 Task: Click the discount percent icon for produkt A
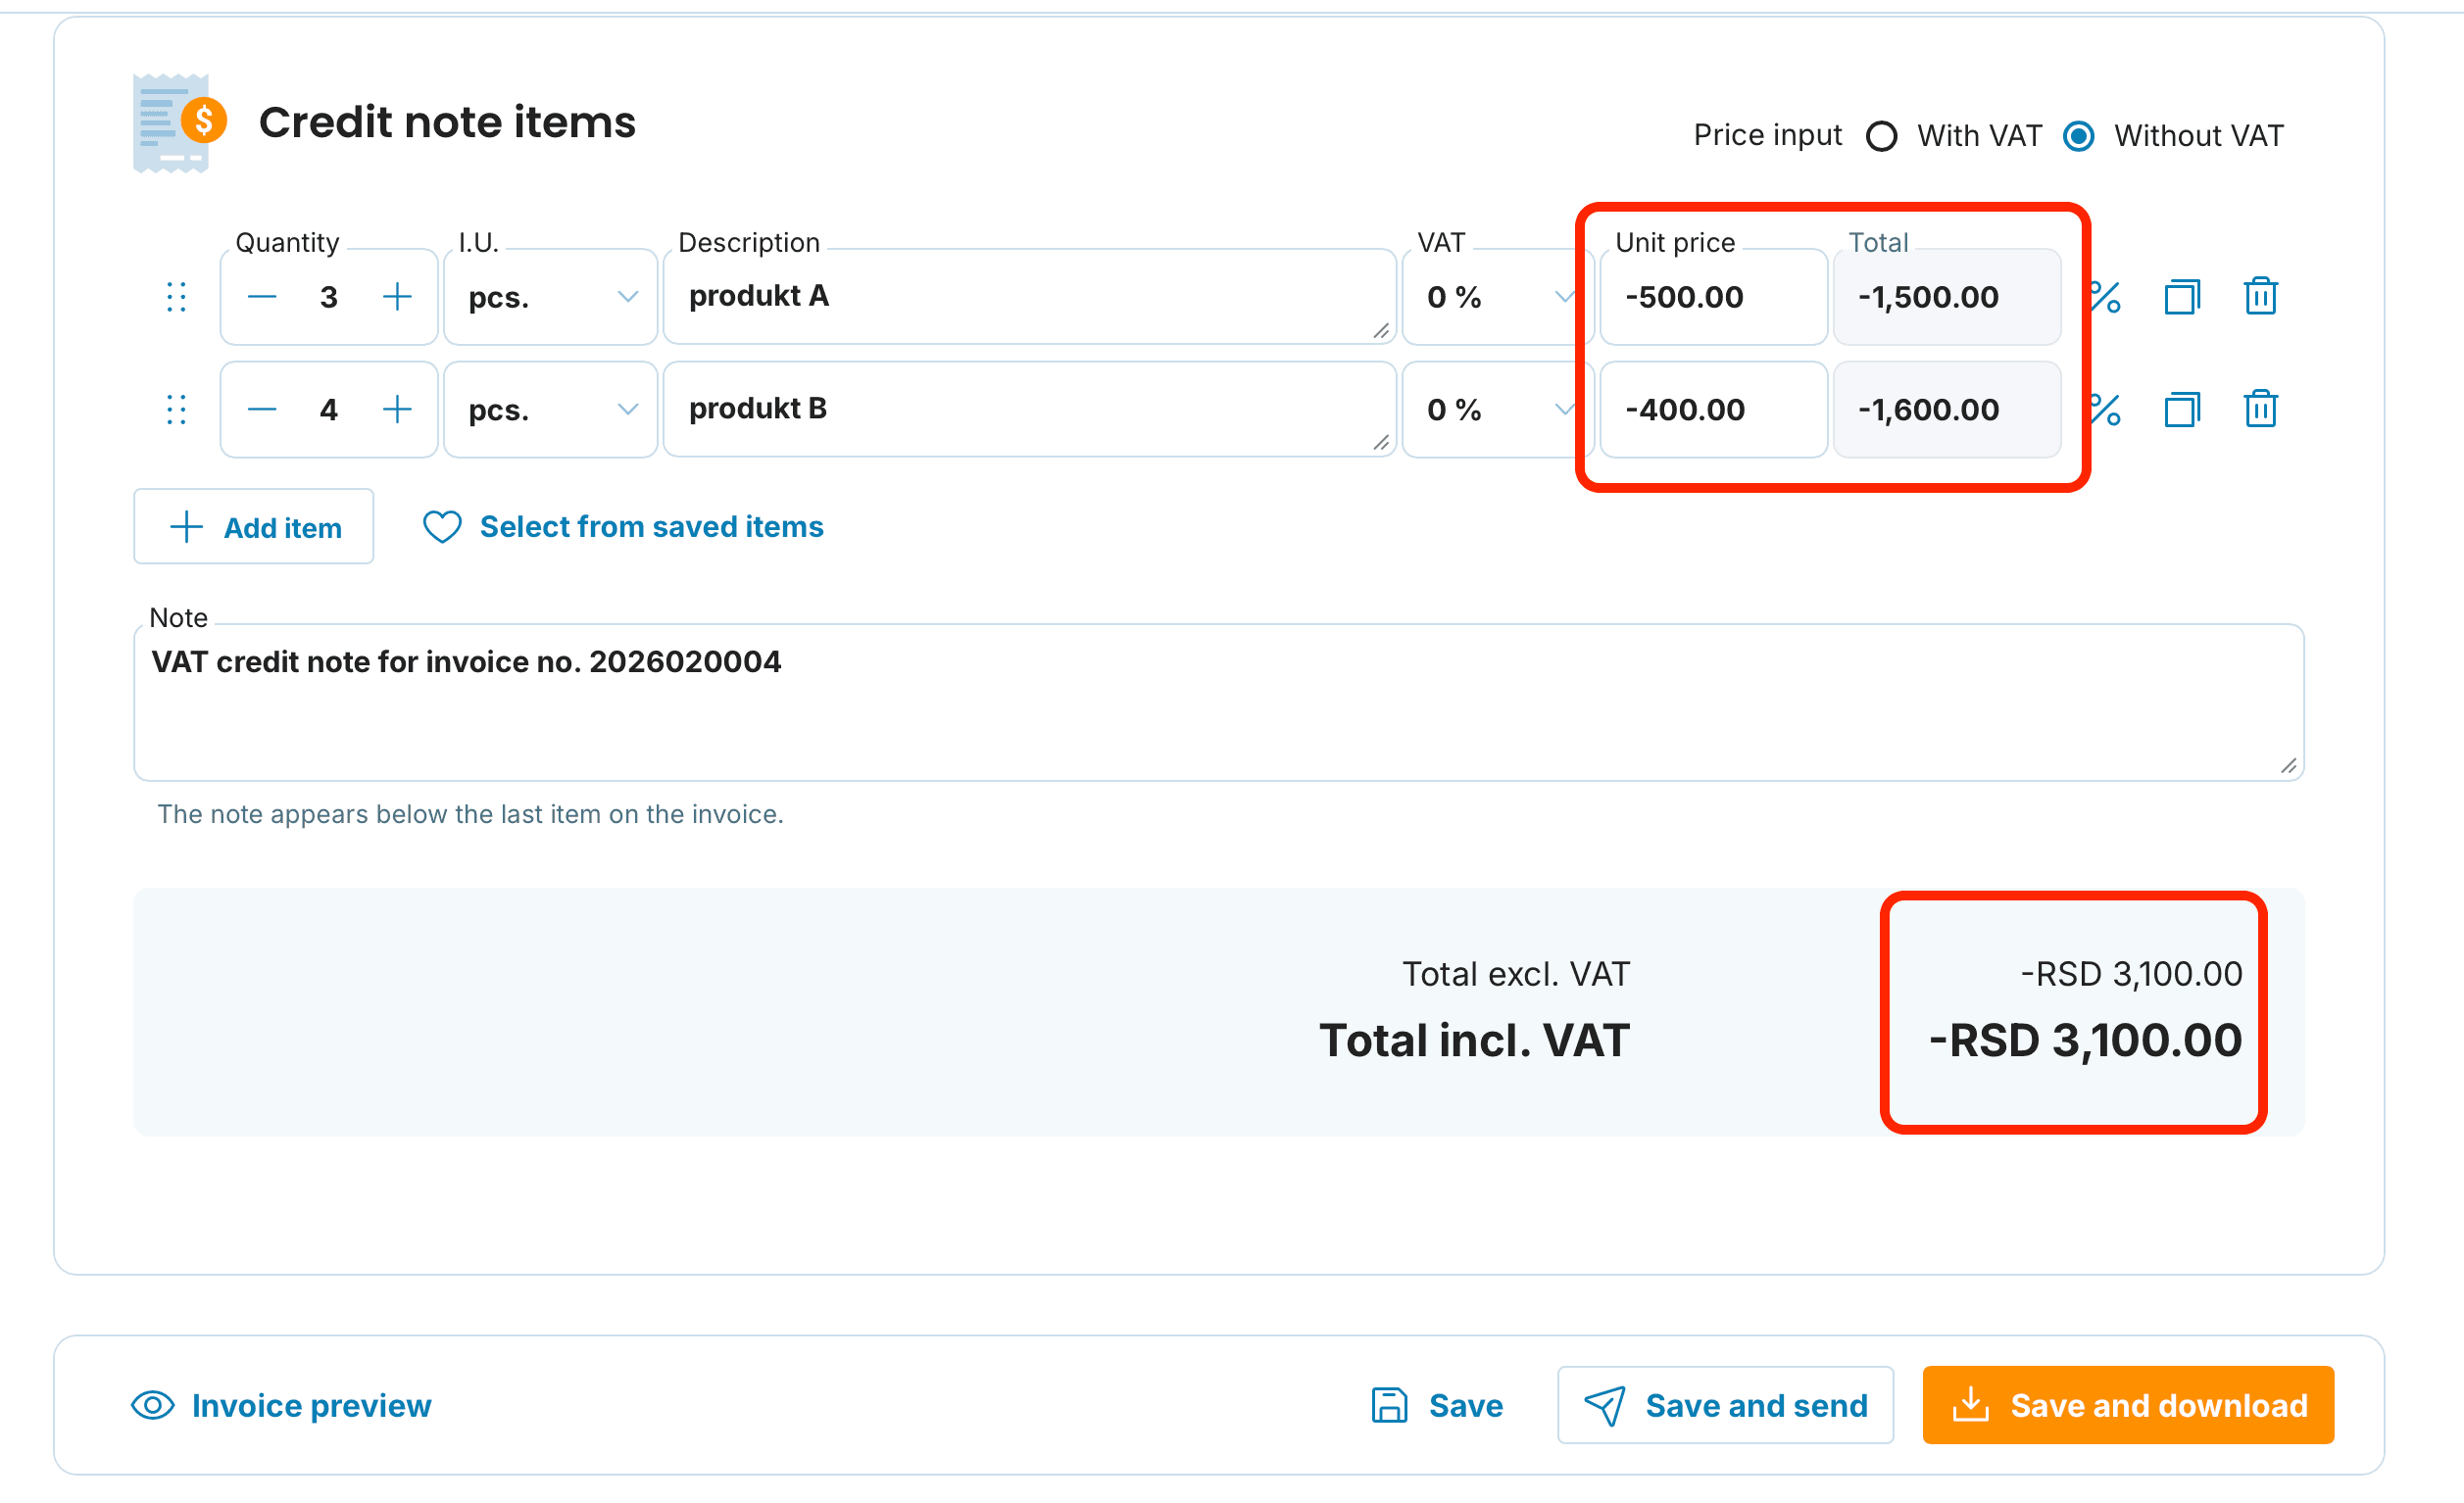2106,297
